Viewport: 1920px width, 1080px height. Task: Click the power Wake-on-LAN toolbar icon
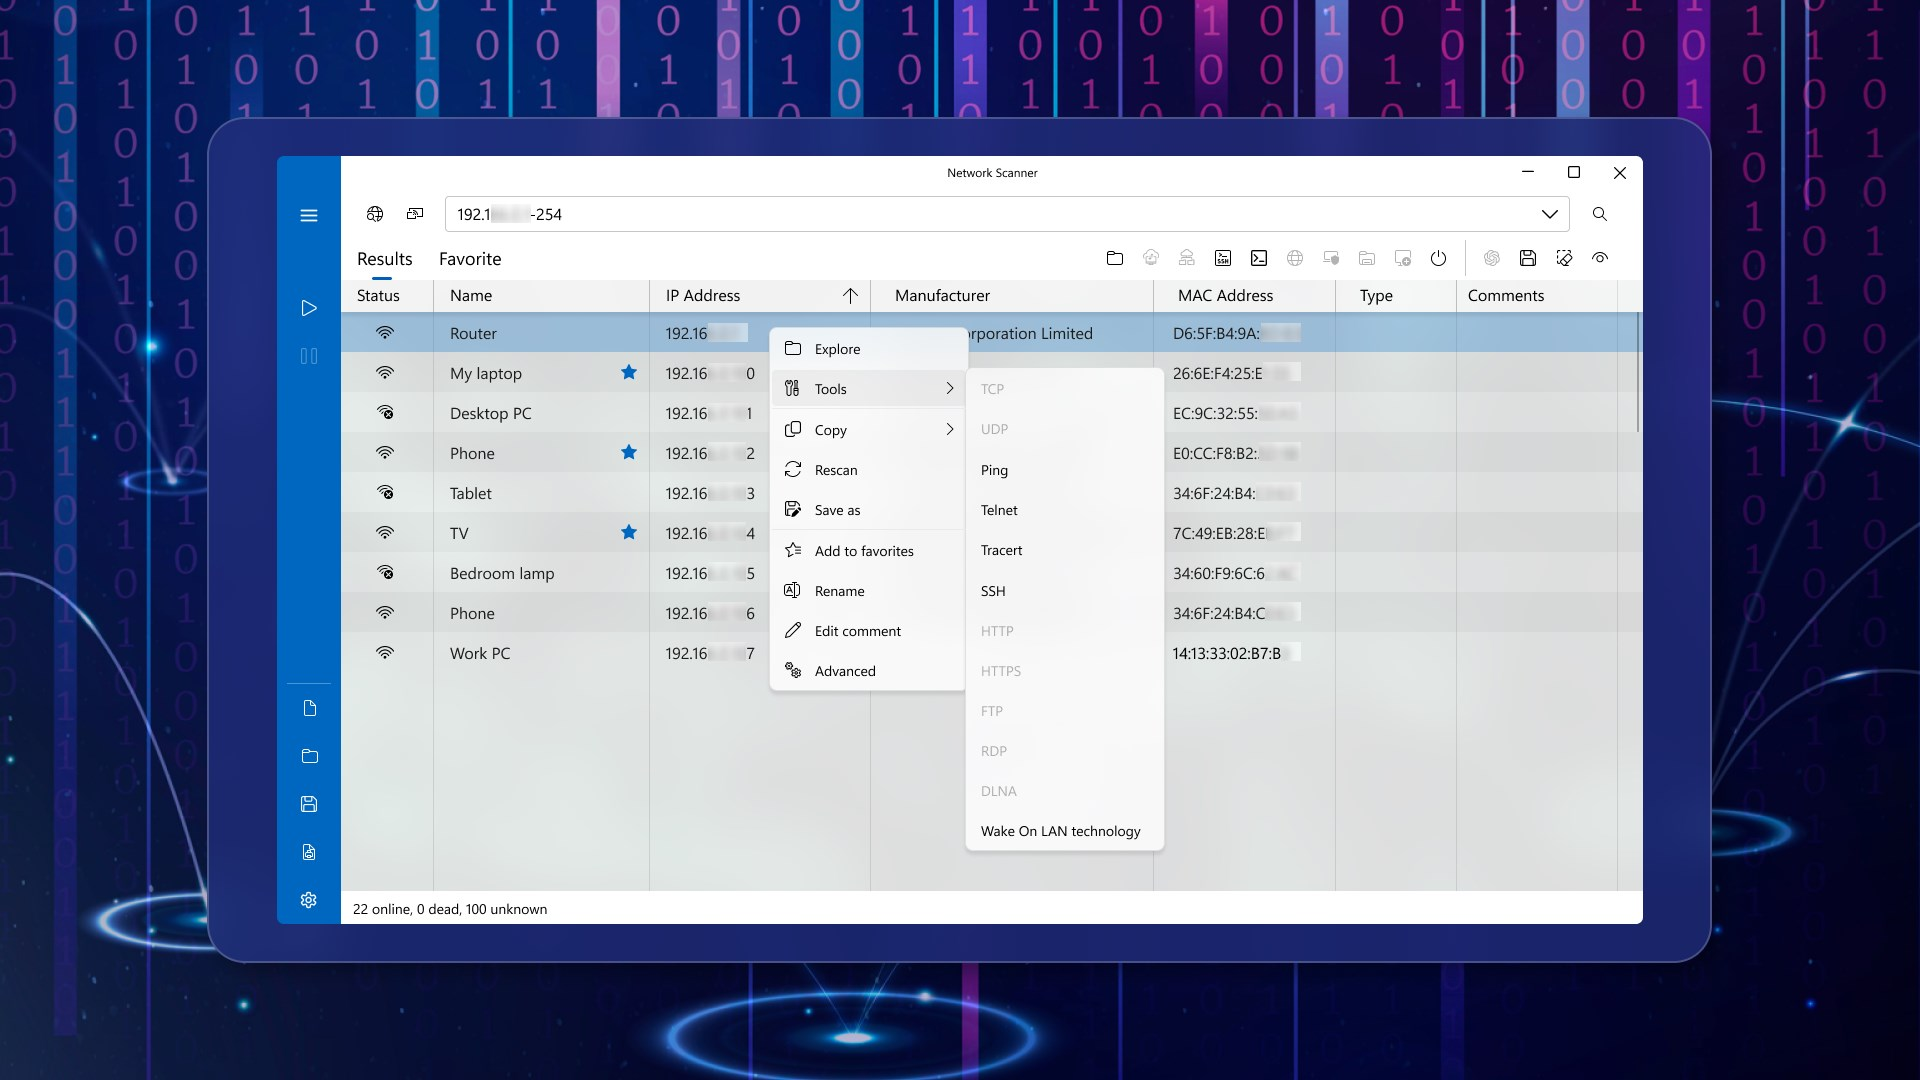pos(1438,258)
